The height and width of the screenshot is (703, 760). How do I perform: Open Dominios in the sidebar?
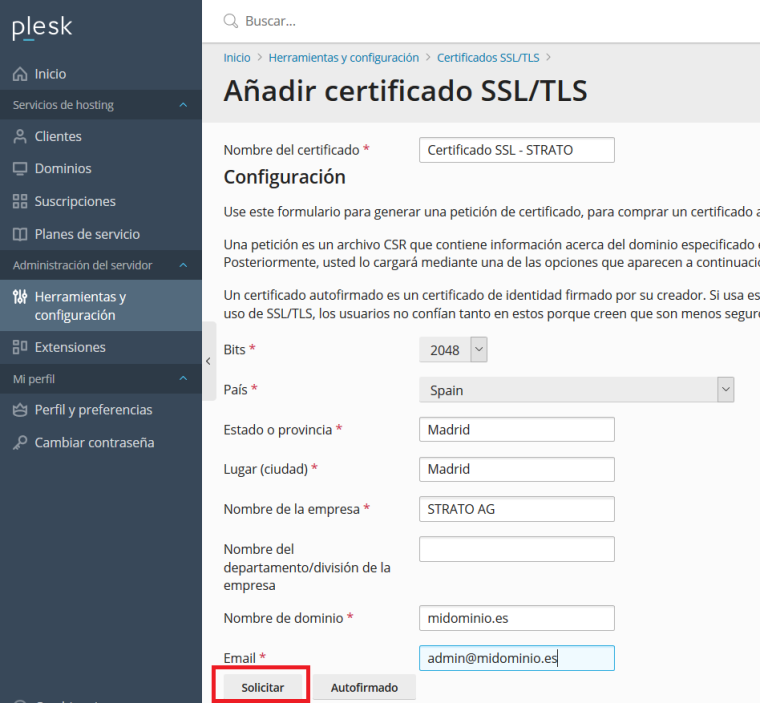click(101, 169)
